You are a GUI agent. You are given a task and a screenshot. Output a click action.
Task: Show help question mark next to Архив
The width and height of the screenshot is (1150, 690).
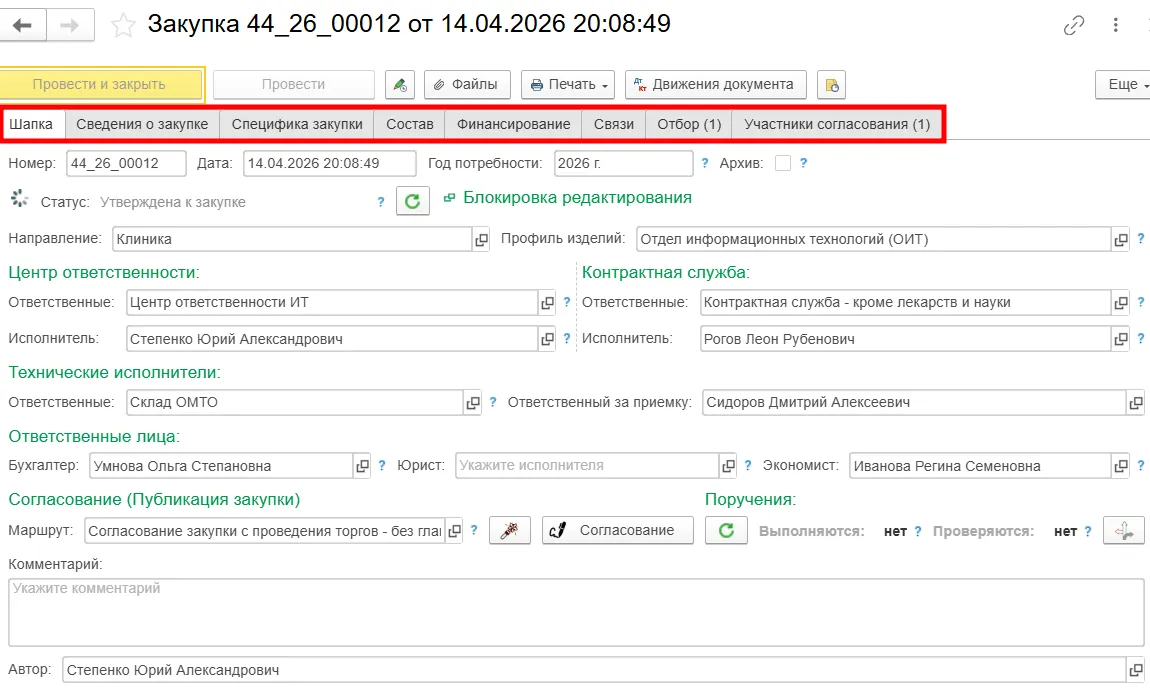pyautogui.click(x=803, y=164)
